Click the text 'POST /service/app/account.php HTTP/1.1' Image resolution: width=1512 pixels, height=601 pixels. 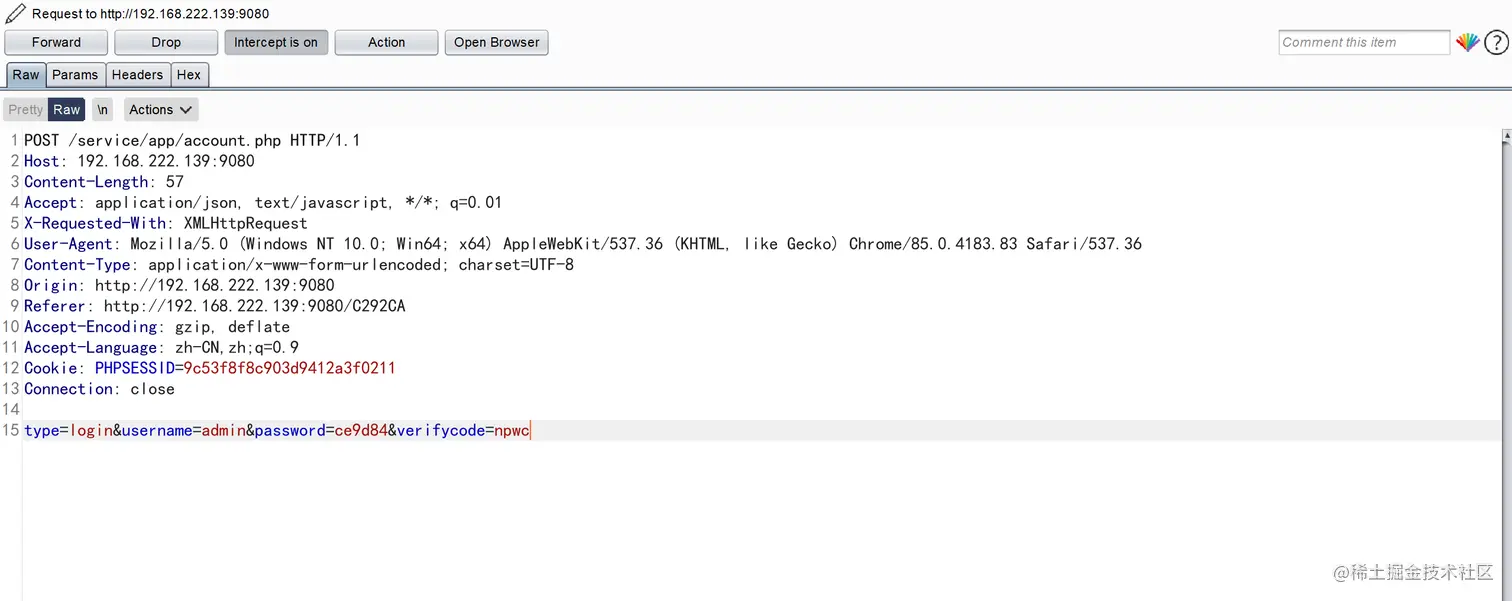192,140
